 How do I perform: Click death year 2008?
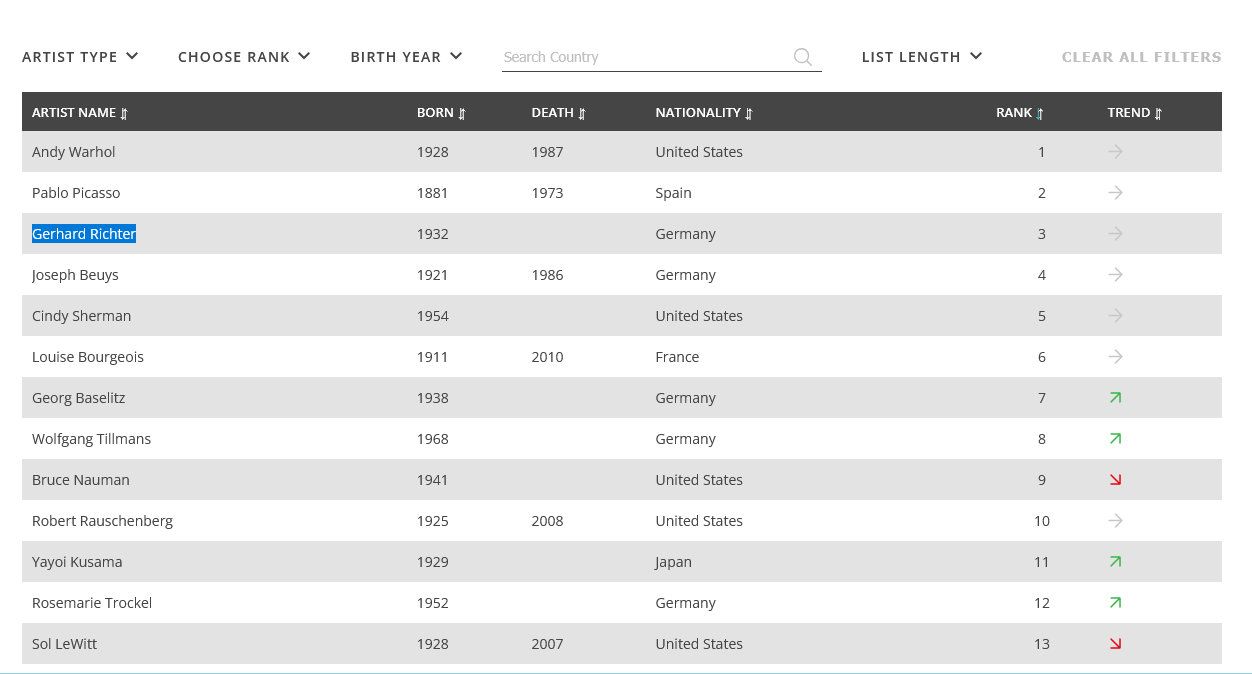pos(548,521)
